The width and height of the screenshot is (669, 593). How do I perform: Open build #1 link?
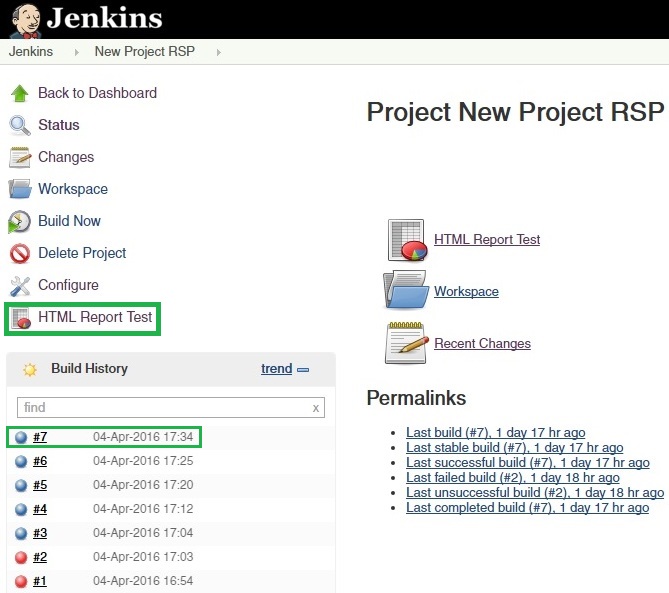pos(40,581)
